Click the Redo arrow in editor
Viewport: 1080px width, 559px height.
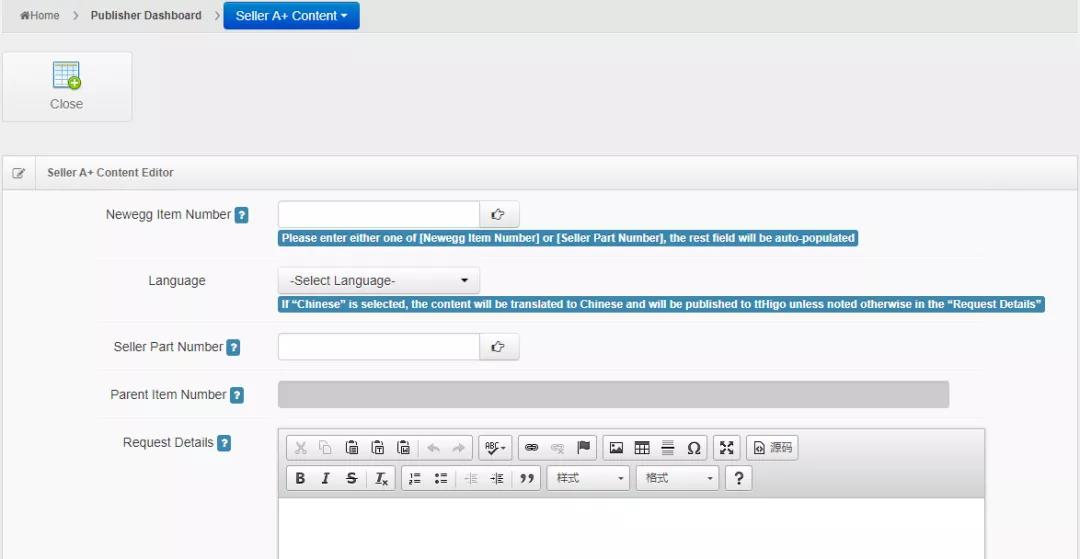pyautogui.click(x=459, y=448)
